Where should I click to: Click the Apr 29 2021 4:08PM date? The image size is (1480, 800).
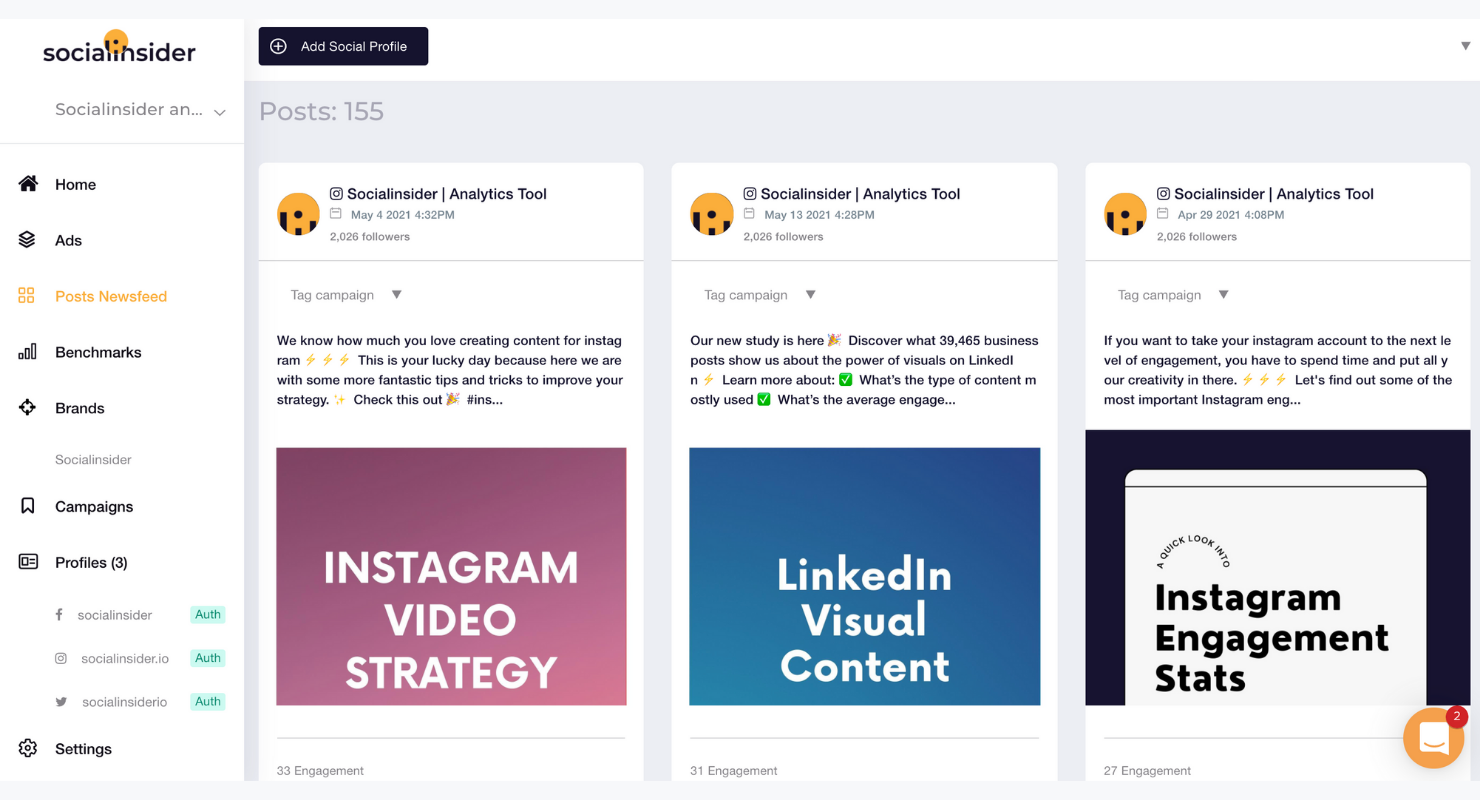pyautogui.click(x=1231, y=215)
